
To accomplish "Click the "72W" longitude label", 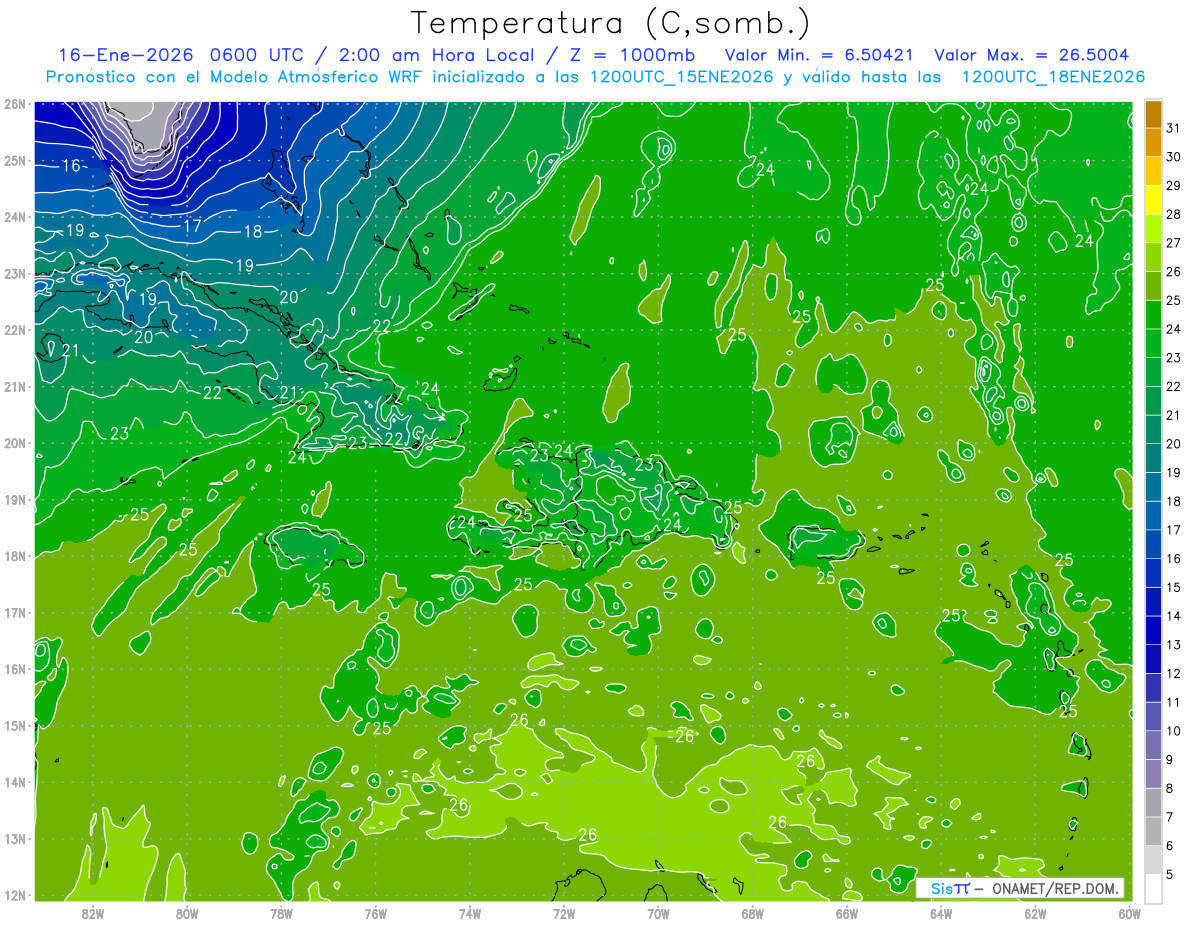I will (x=564, y=913).
